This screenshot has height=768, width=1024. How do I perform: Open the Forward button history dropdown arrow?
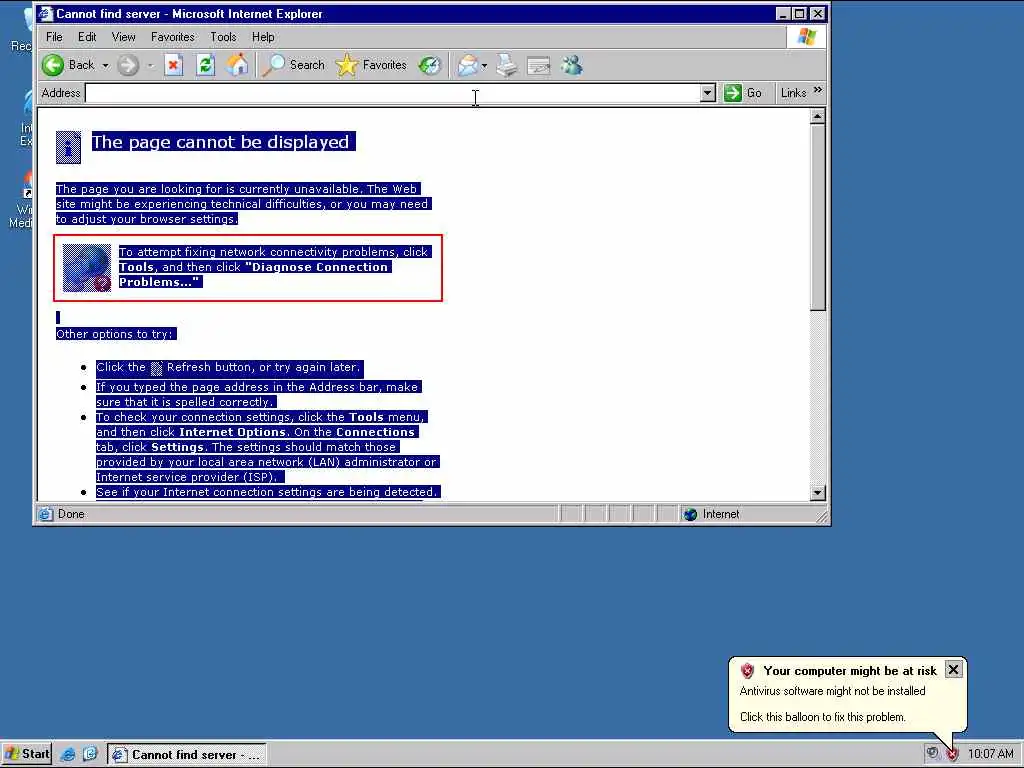pos(150,65)
